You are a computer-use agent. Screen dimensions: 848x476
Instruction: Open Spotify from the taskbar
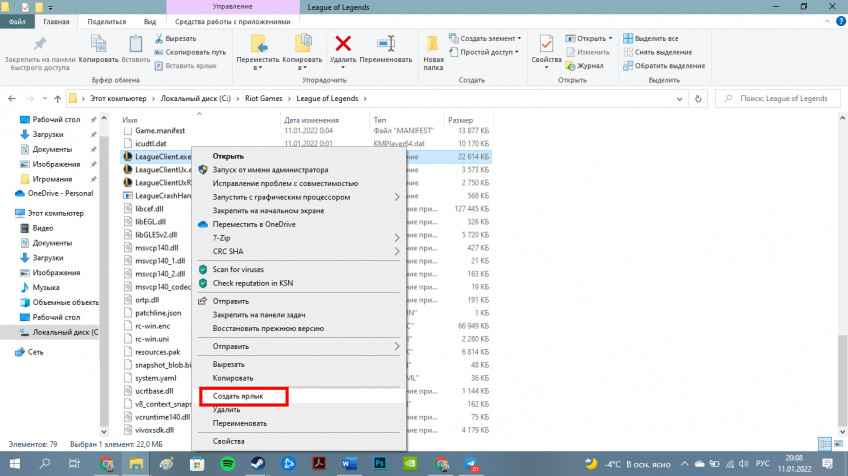point(228,464)
